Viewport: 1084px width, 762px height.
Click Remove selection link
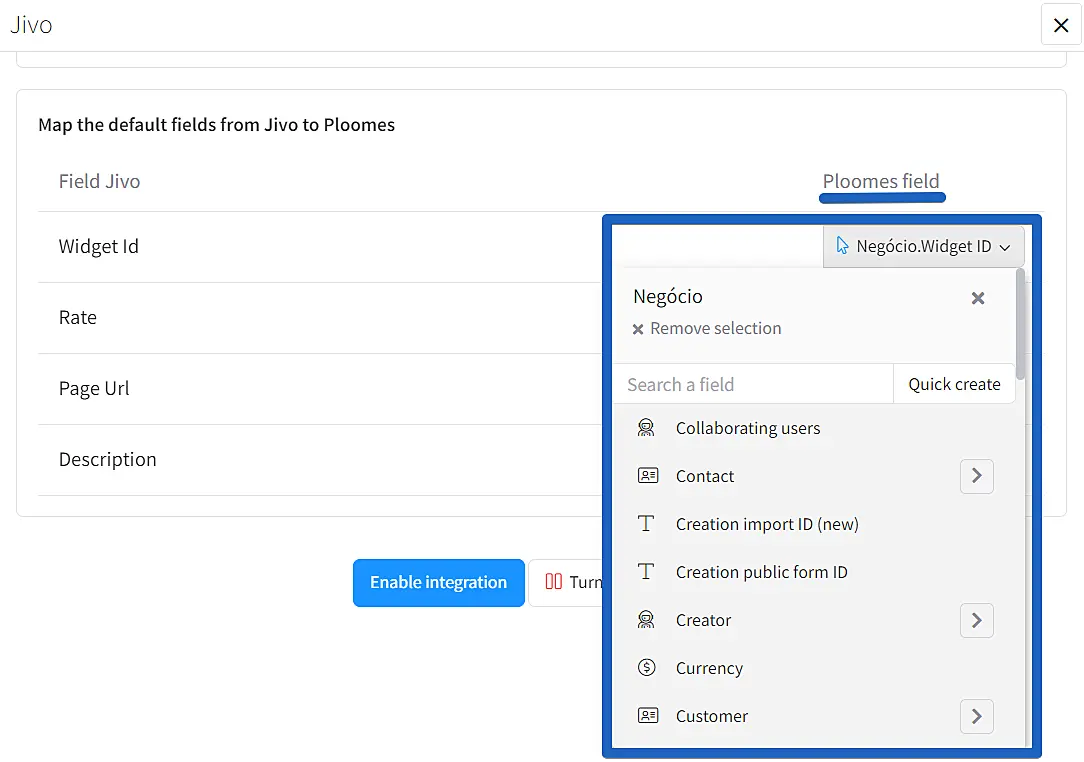[x=714, y=328]
